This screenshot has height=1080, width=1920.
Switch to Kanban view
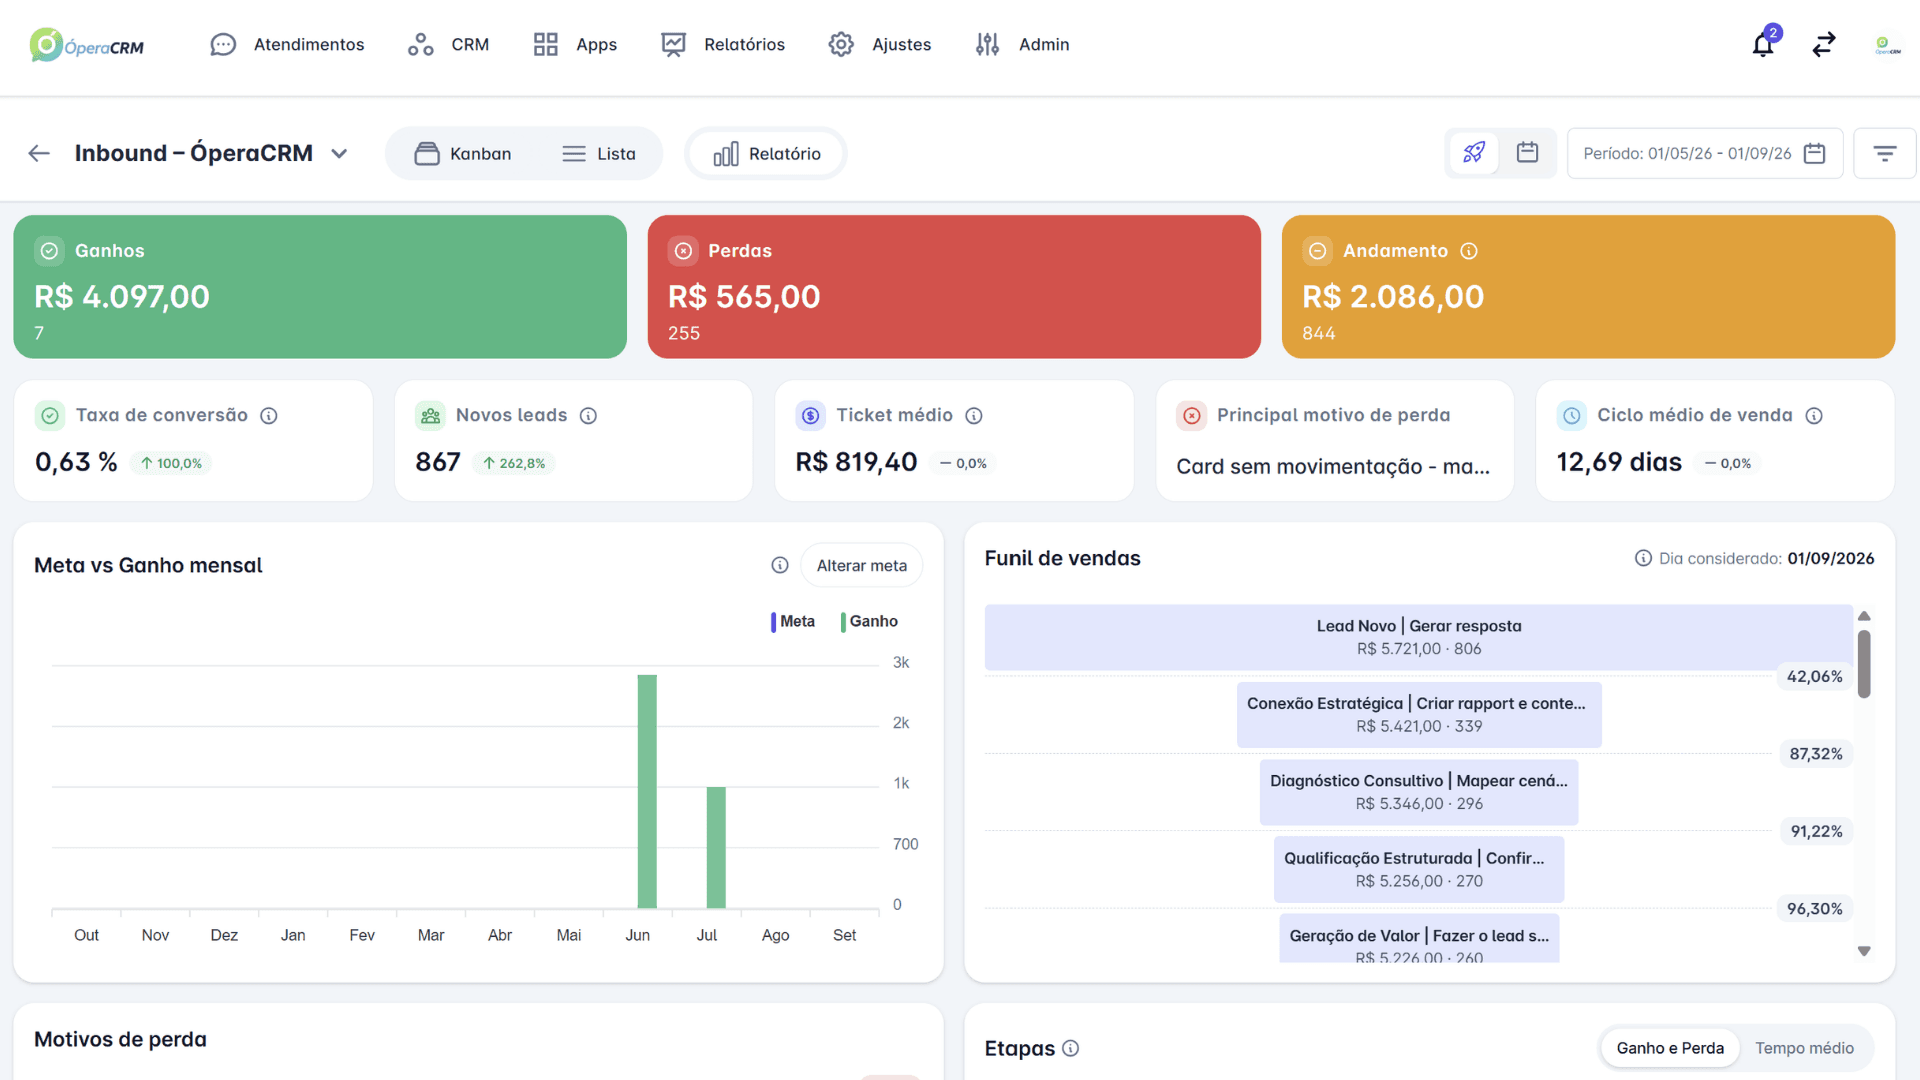click(463, 153)
